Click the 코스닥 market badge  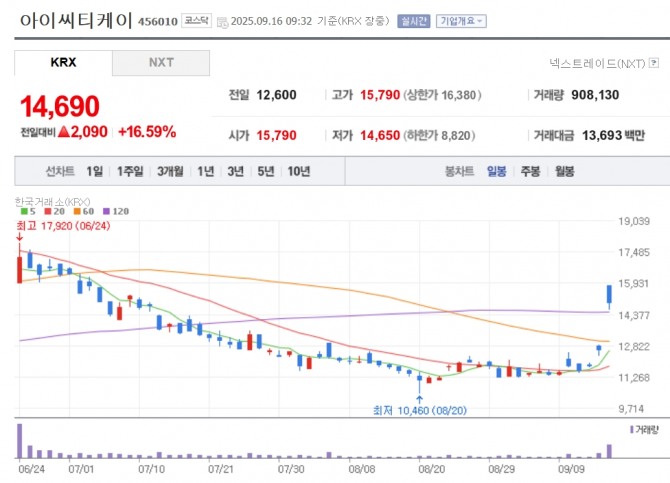point(196,21)
